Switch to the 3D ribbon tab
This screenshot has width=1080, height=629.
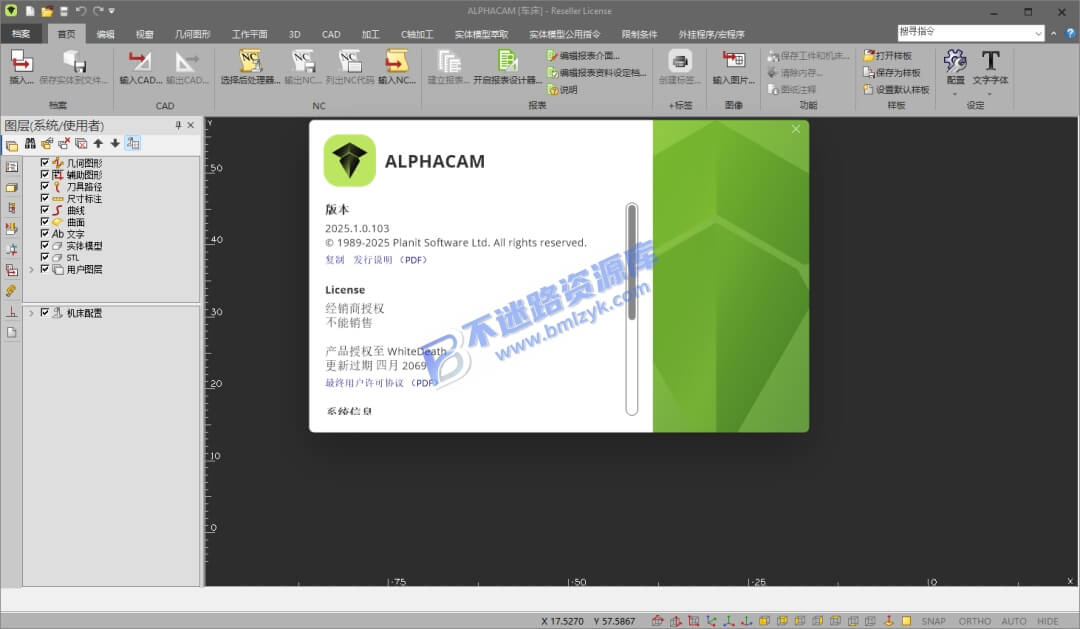pos(294,34)
